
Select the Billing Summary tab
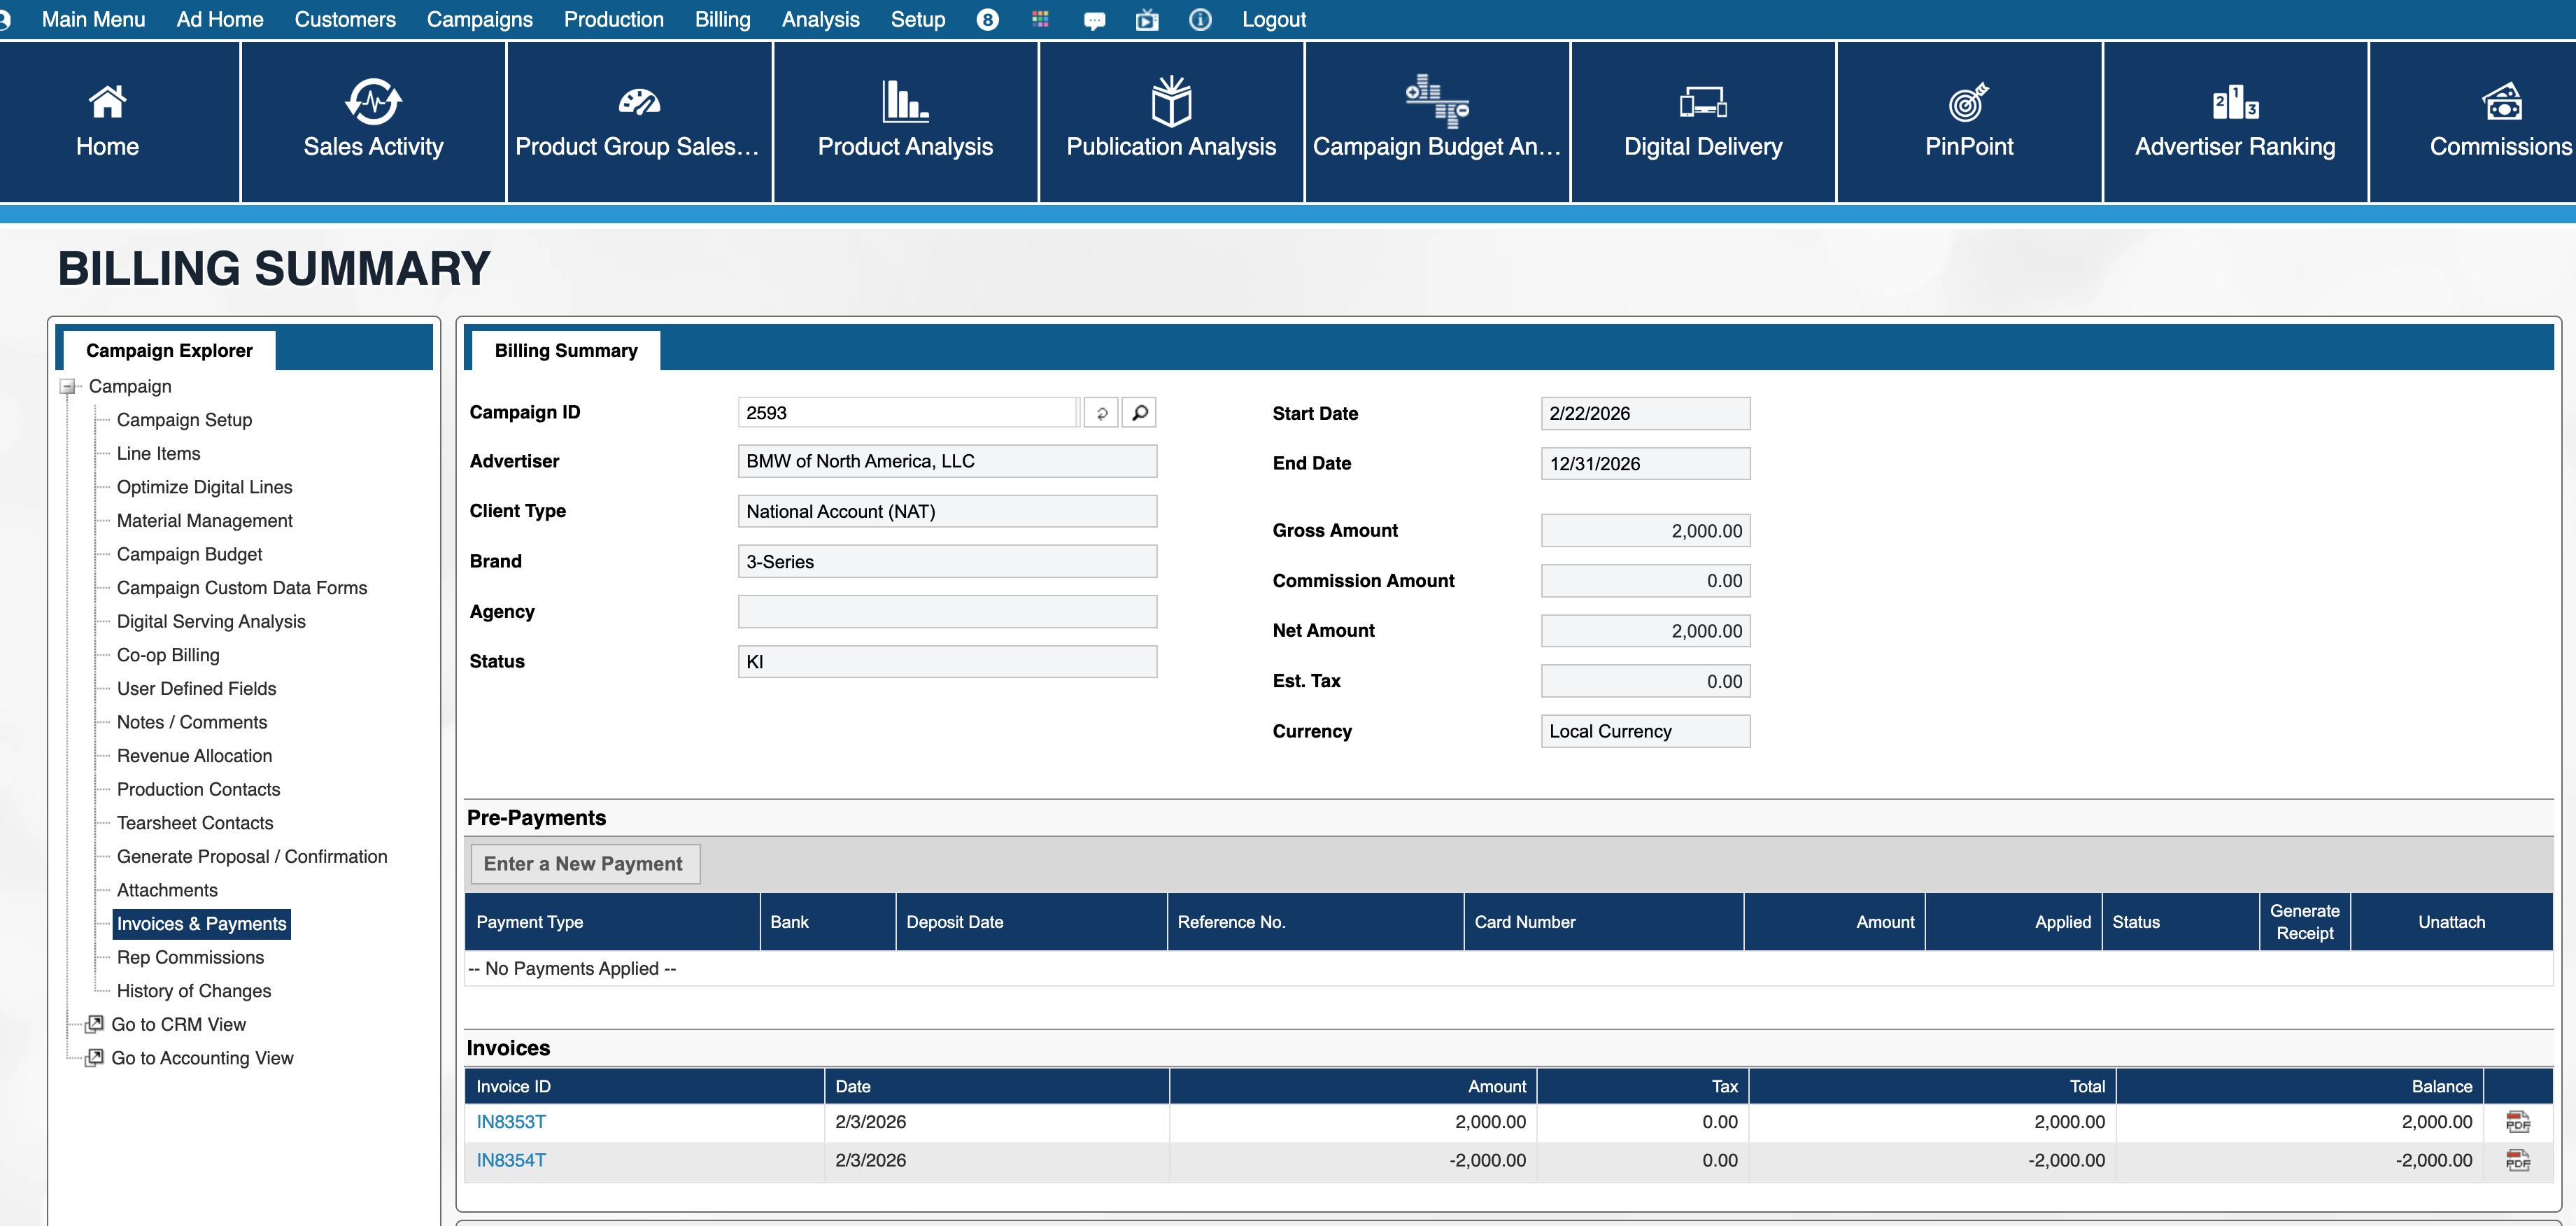(565, 351)
